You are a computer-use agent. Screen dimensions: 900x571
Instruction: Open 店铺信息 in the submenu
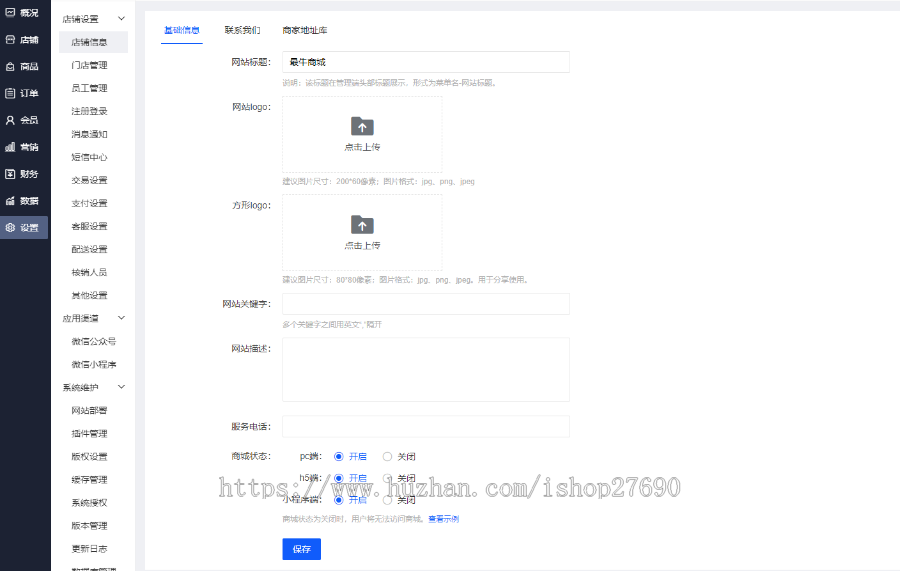coord(94,42)
